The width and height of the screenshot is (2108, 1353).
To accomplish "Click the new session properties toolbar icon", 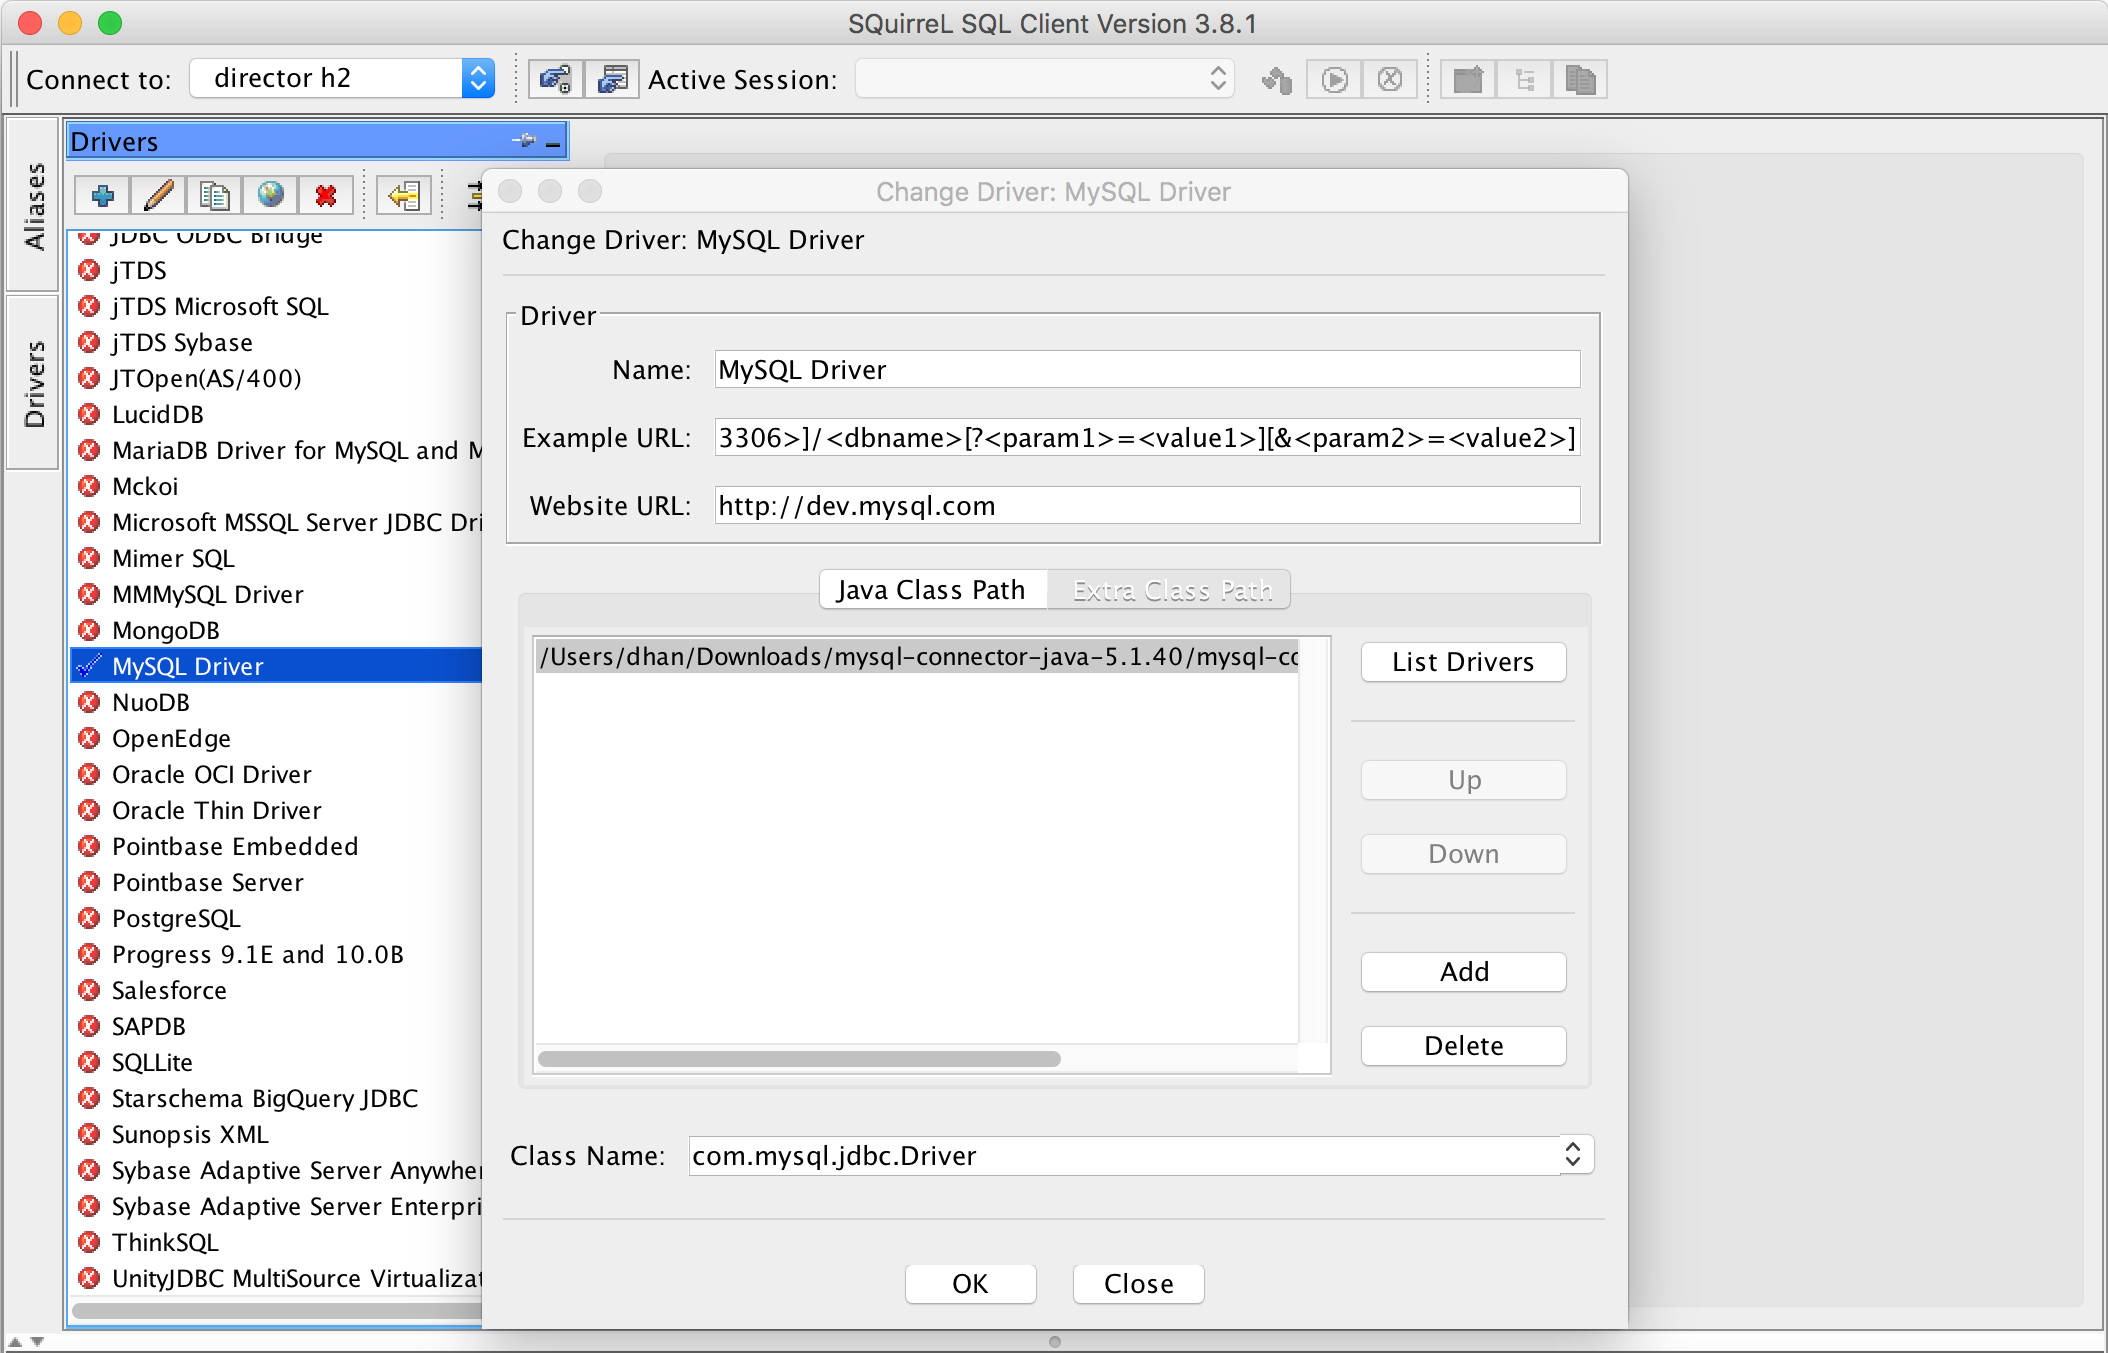I will (x=611, y=79).
